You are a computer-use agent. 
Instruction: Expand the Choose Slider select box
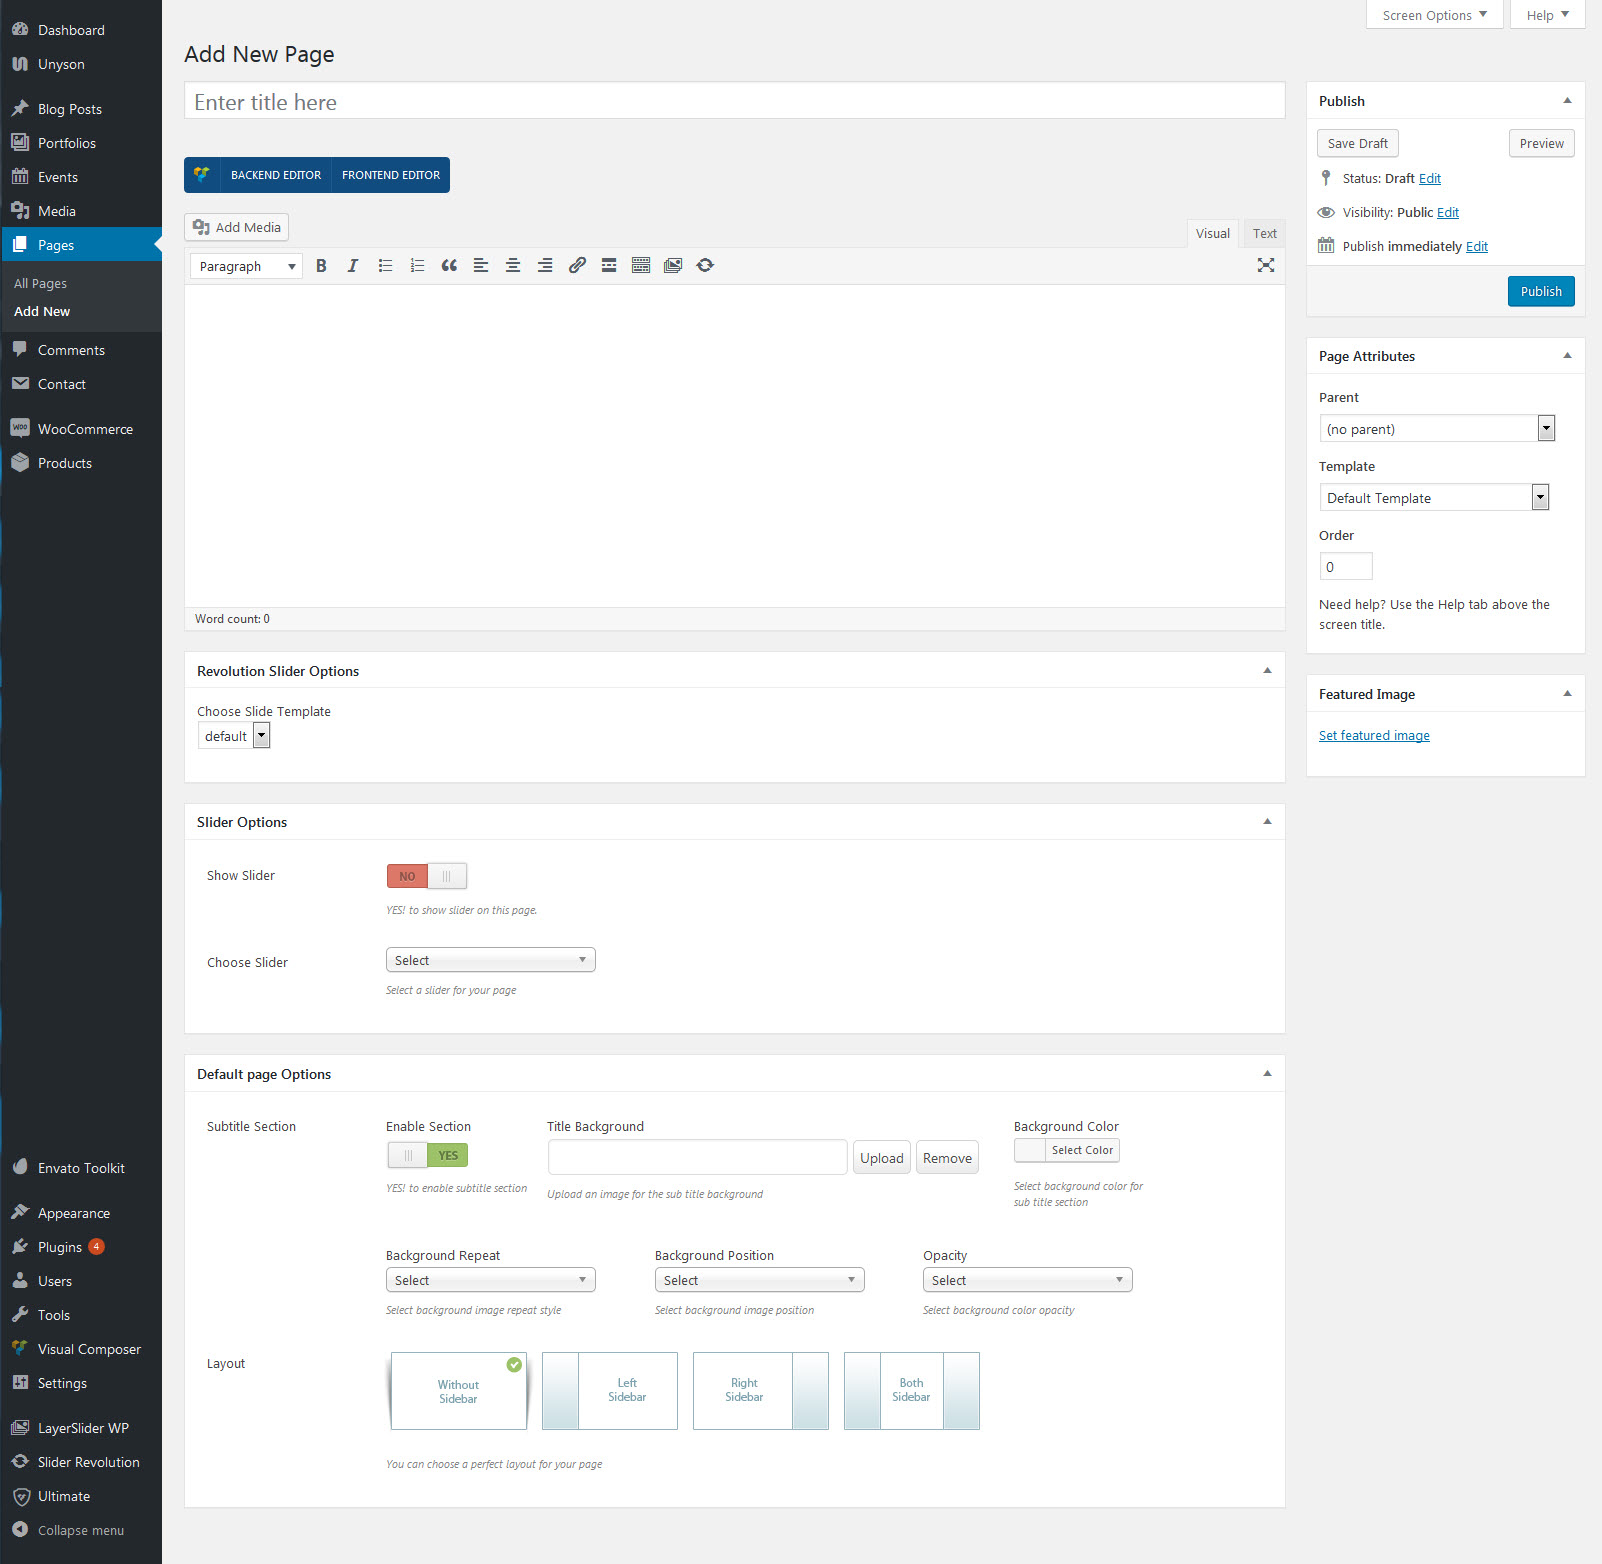[x=490, y=960]
